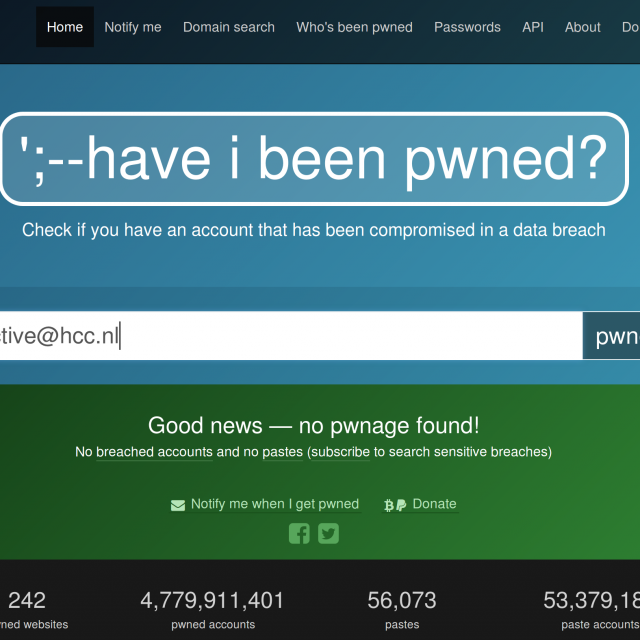Click the '56,073' pastes count
Viewport: 640px width, 640px height.
[402, 600]
